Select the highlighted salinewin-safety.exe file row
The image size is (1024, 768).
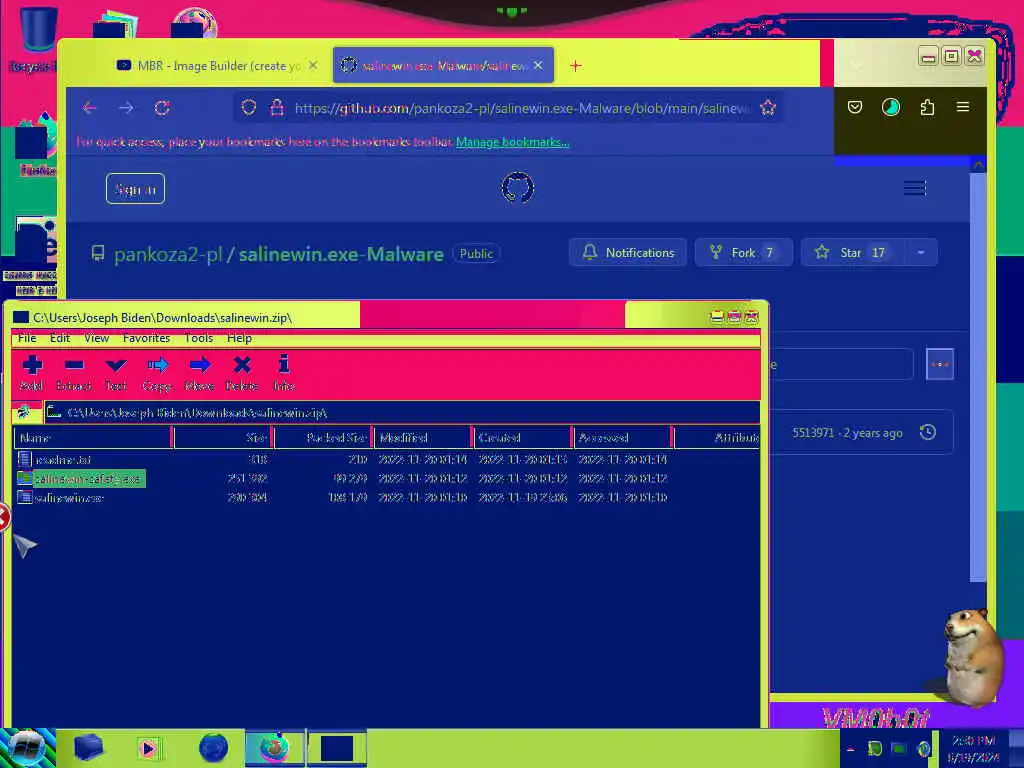pyautogui.click(x=387, y=478)
